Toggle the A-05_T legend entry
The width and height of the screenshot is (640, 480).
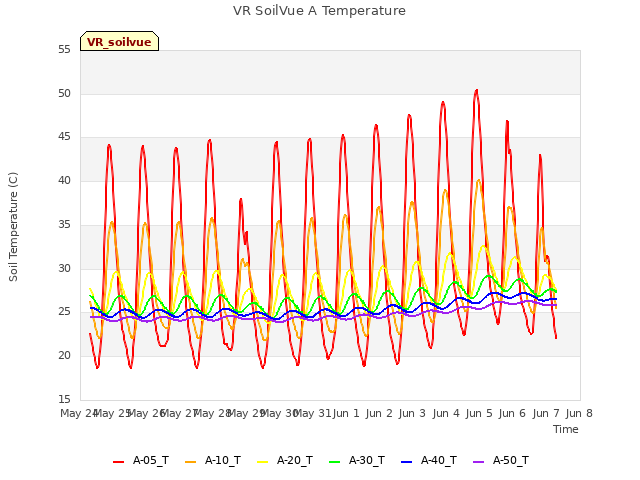[141, 460]
